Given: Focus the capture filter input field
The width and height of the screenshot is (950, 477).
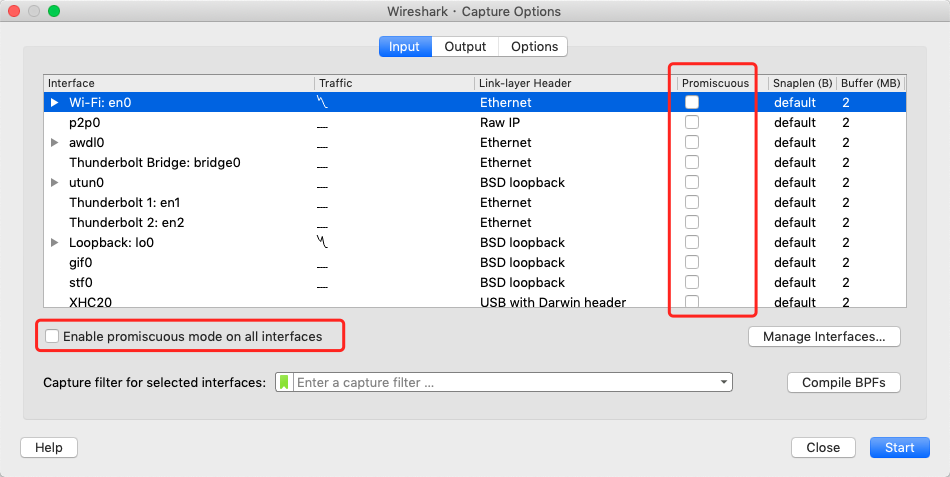Looking at the screenshot, I should (x=506, y=382).
